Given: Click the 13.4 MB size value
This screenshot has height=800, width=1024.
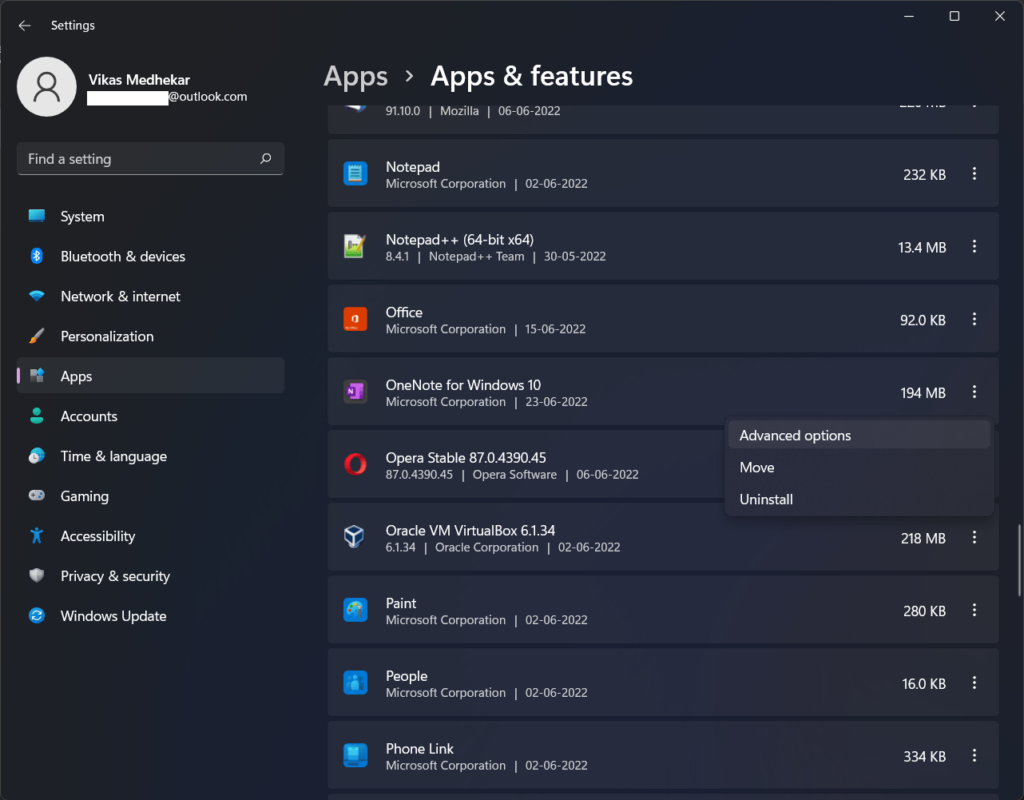Looking at the screenshot, I should coord(921,248).
